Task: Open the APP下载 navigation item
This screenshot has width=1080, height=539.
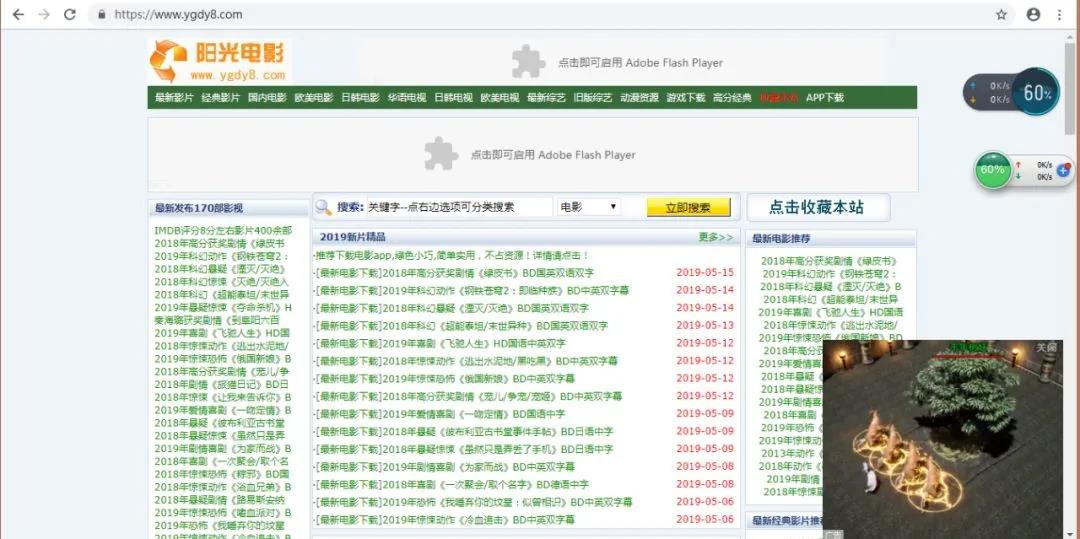Action: [x=824, y=98]
